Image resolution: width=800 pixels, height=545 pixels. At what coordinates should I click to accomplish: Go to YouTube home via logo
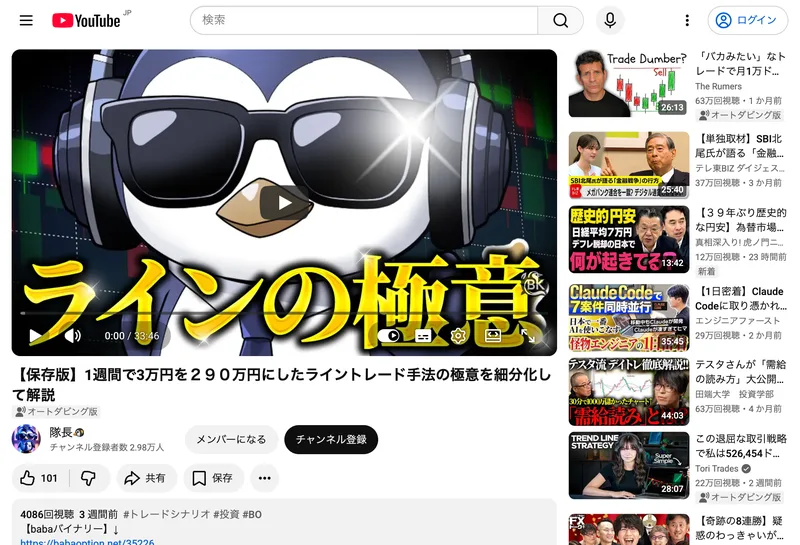(x=86, y=20)
